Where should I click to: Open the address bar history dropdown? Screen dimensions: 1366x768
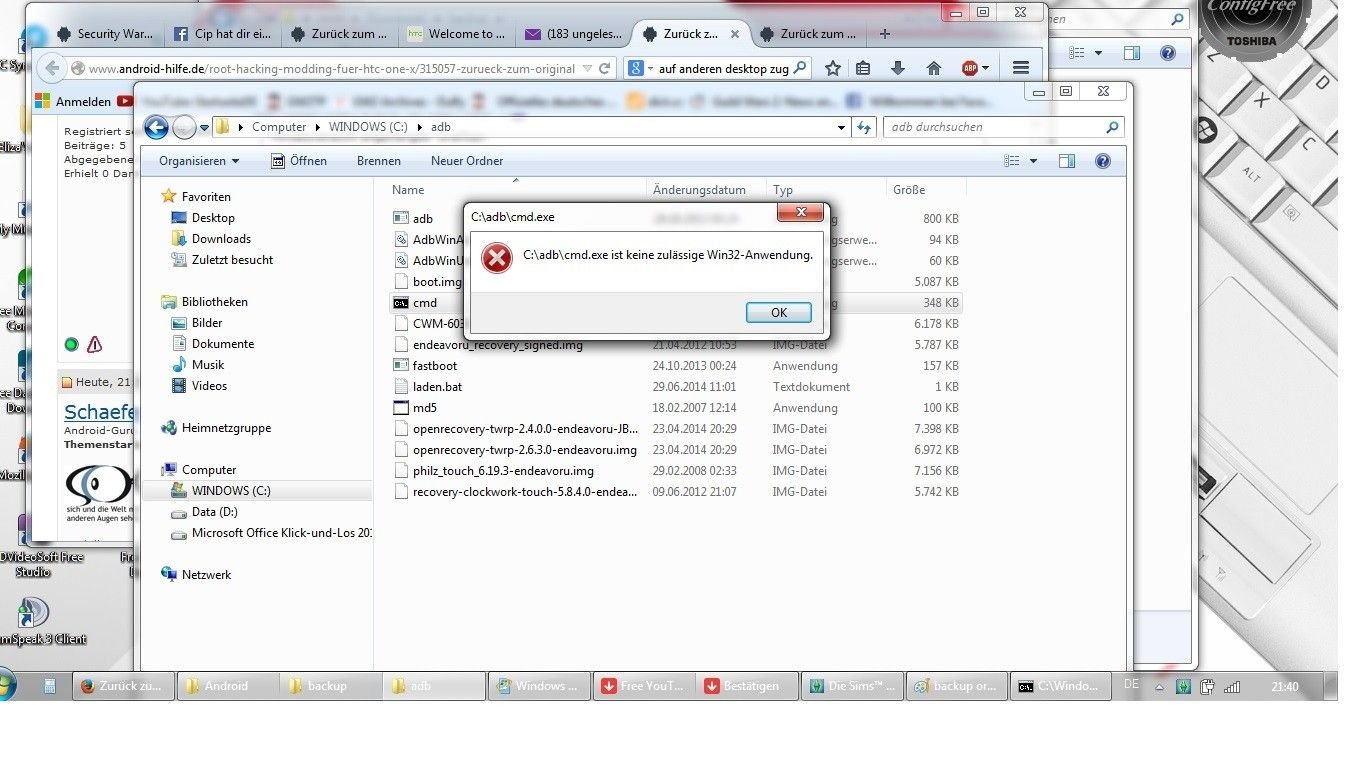click(842, 127)
